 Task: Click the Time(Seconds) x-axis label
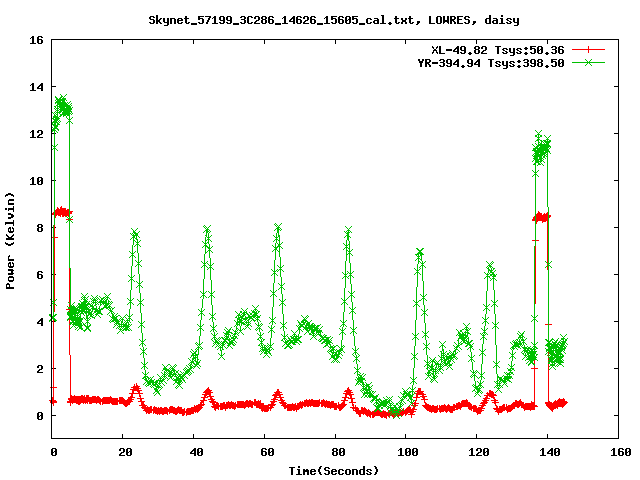(x=333, y=471)
